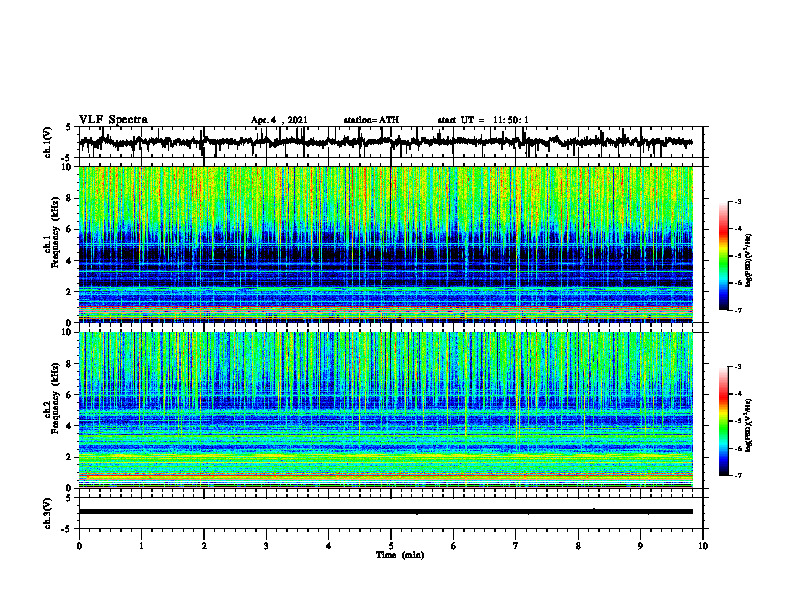Click the ch.1 frequency tick label "8"
The image size is (792, 612).
click(x=70, y=198)
